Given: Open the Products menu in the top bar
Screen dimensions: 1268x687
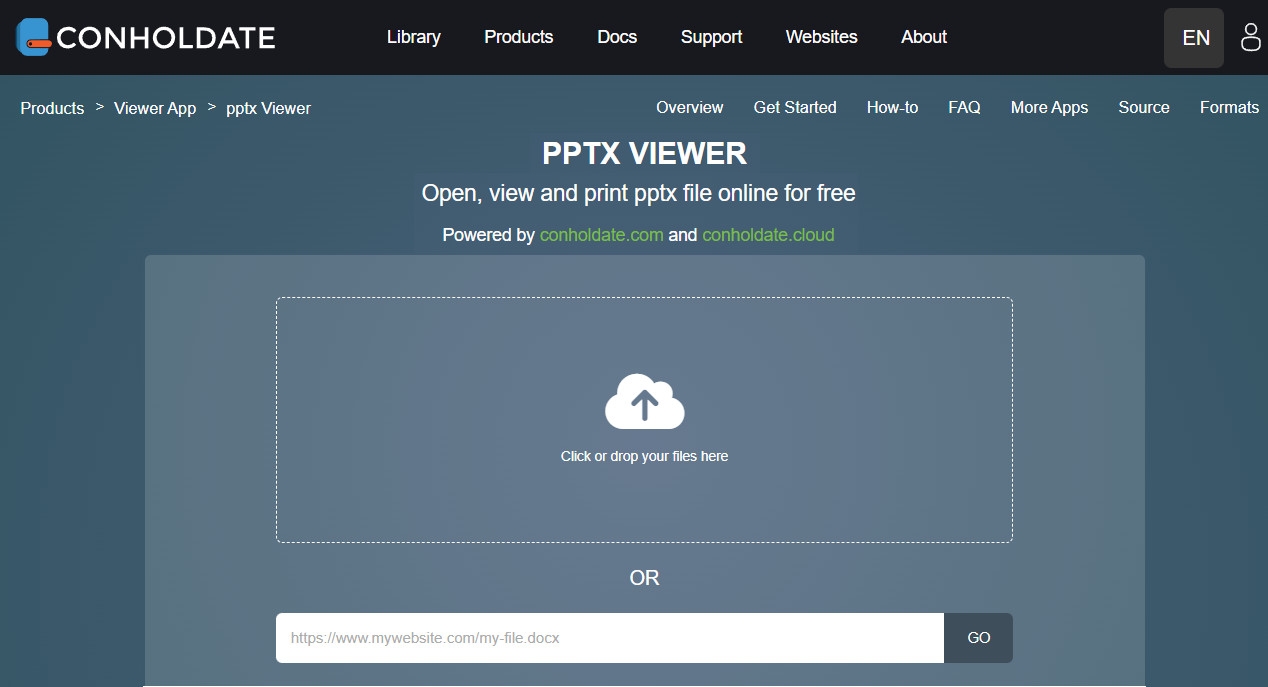Looking at the screenshot, I should pos(519,37).
